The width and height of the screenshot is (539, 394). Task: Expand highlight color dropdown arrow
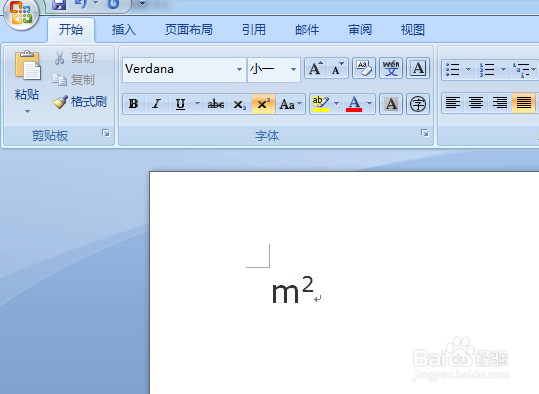pos(337,103)
